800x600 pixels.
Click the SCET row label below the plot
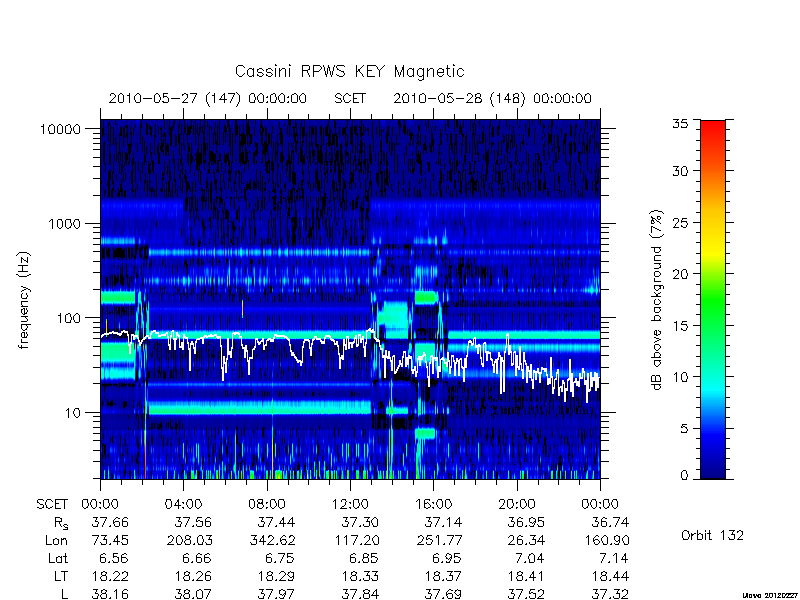coord(52,505)
